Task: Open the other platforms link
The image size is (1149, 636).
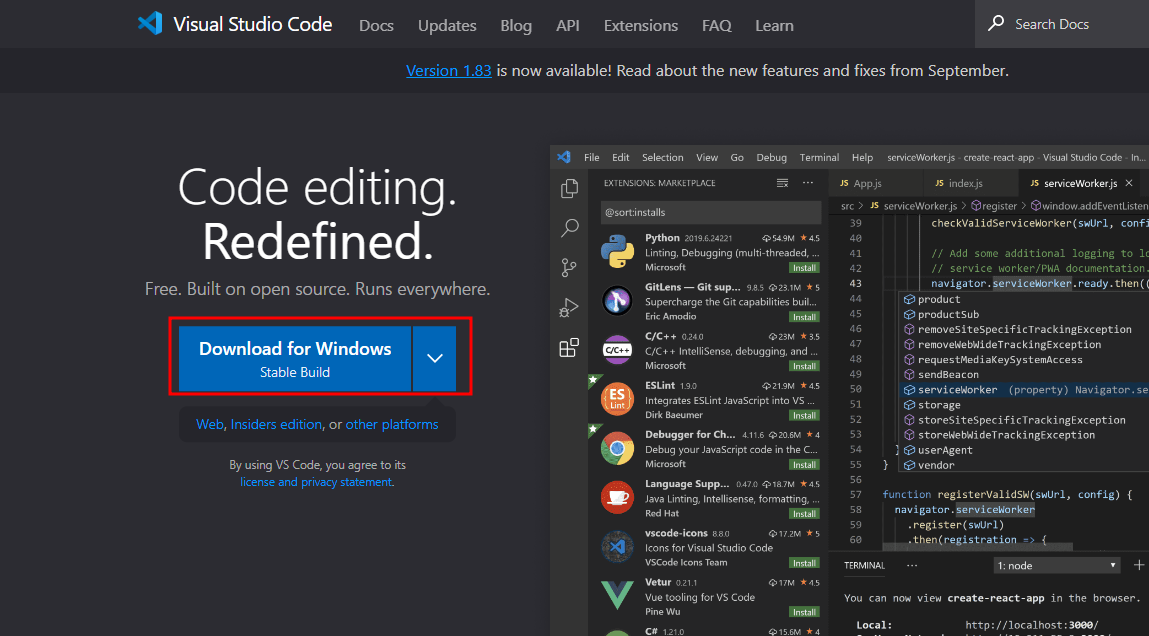Action: coord(392,424)
